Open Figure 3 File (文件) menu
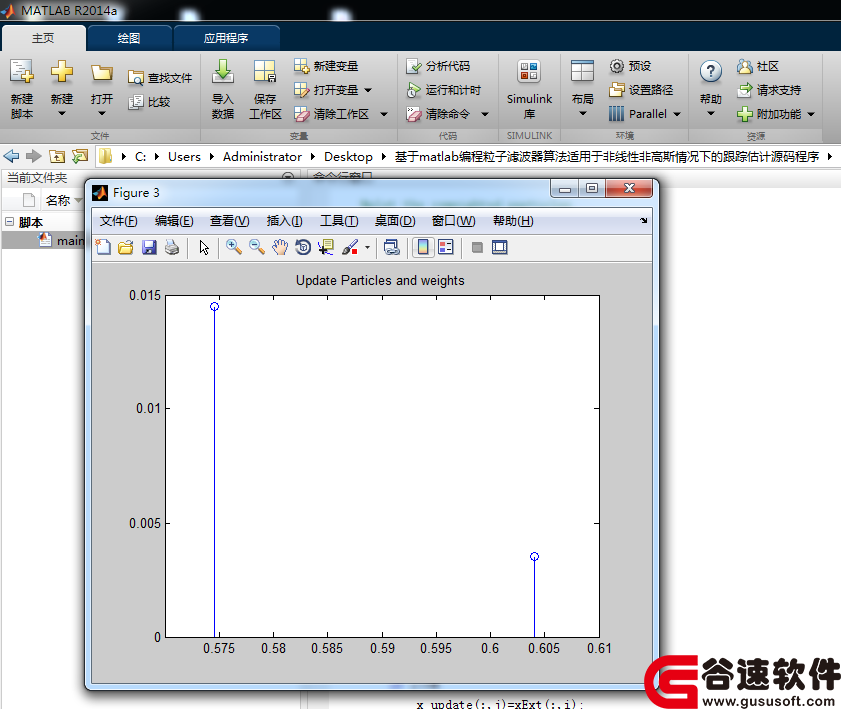The height and width of the screenshot is (709, 841). point(119,221)
